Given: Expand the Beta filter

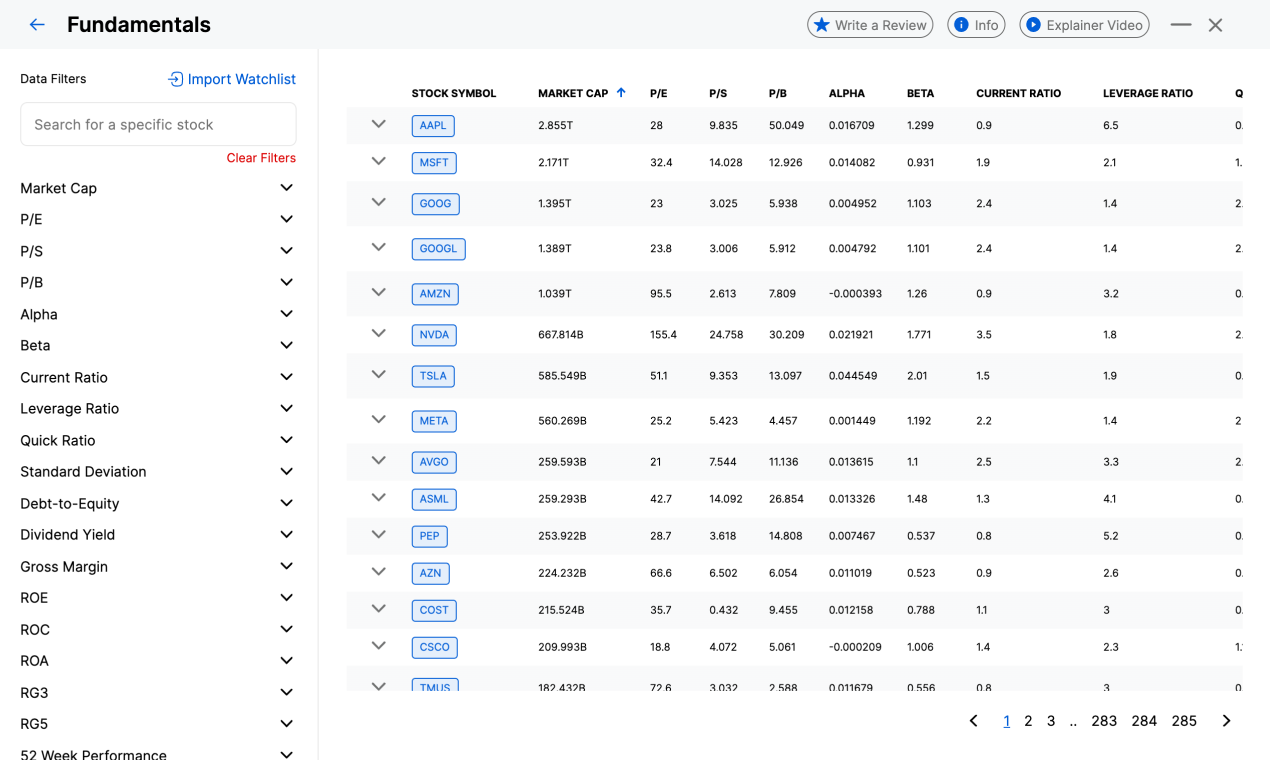Looking at the screenshot, I should point(158,345).
